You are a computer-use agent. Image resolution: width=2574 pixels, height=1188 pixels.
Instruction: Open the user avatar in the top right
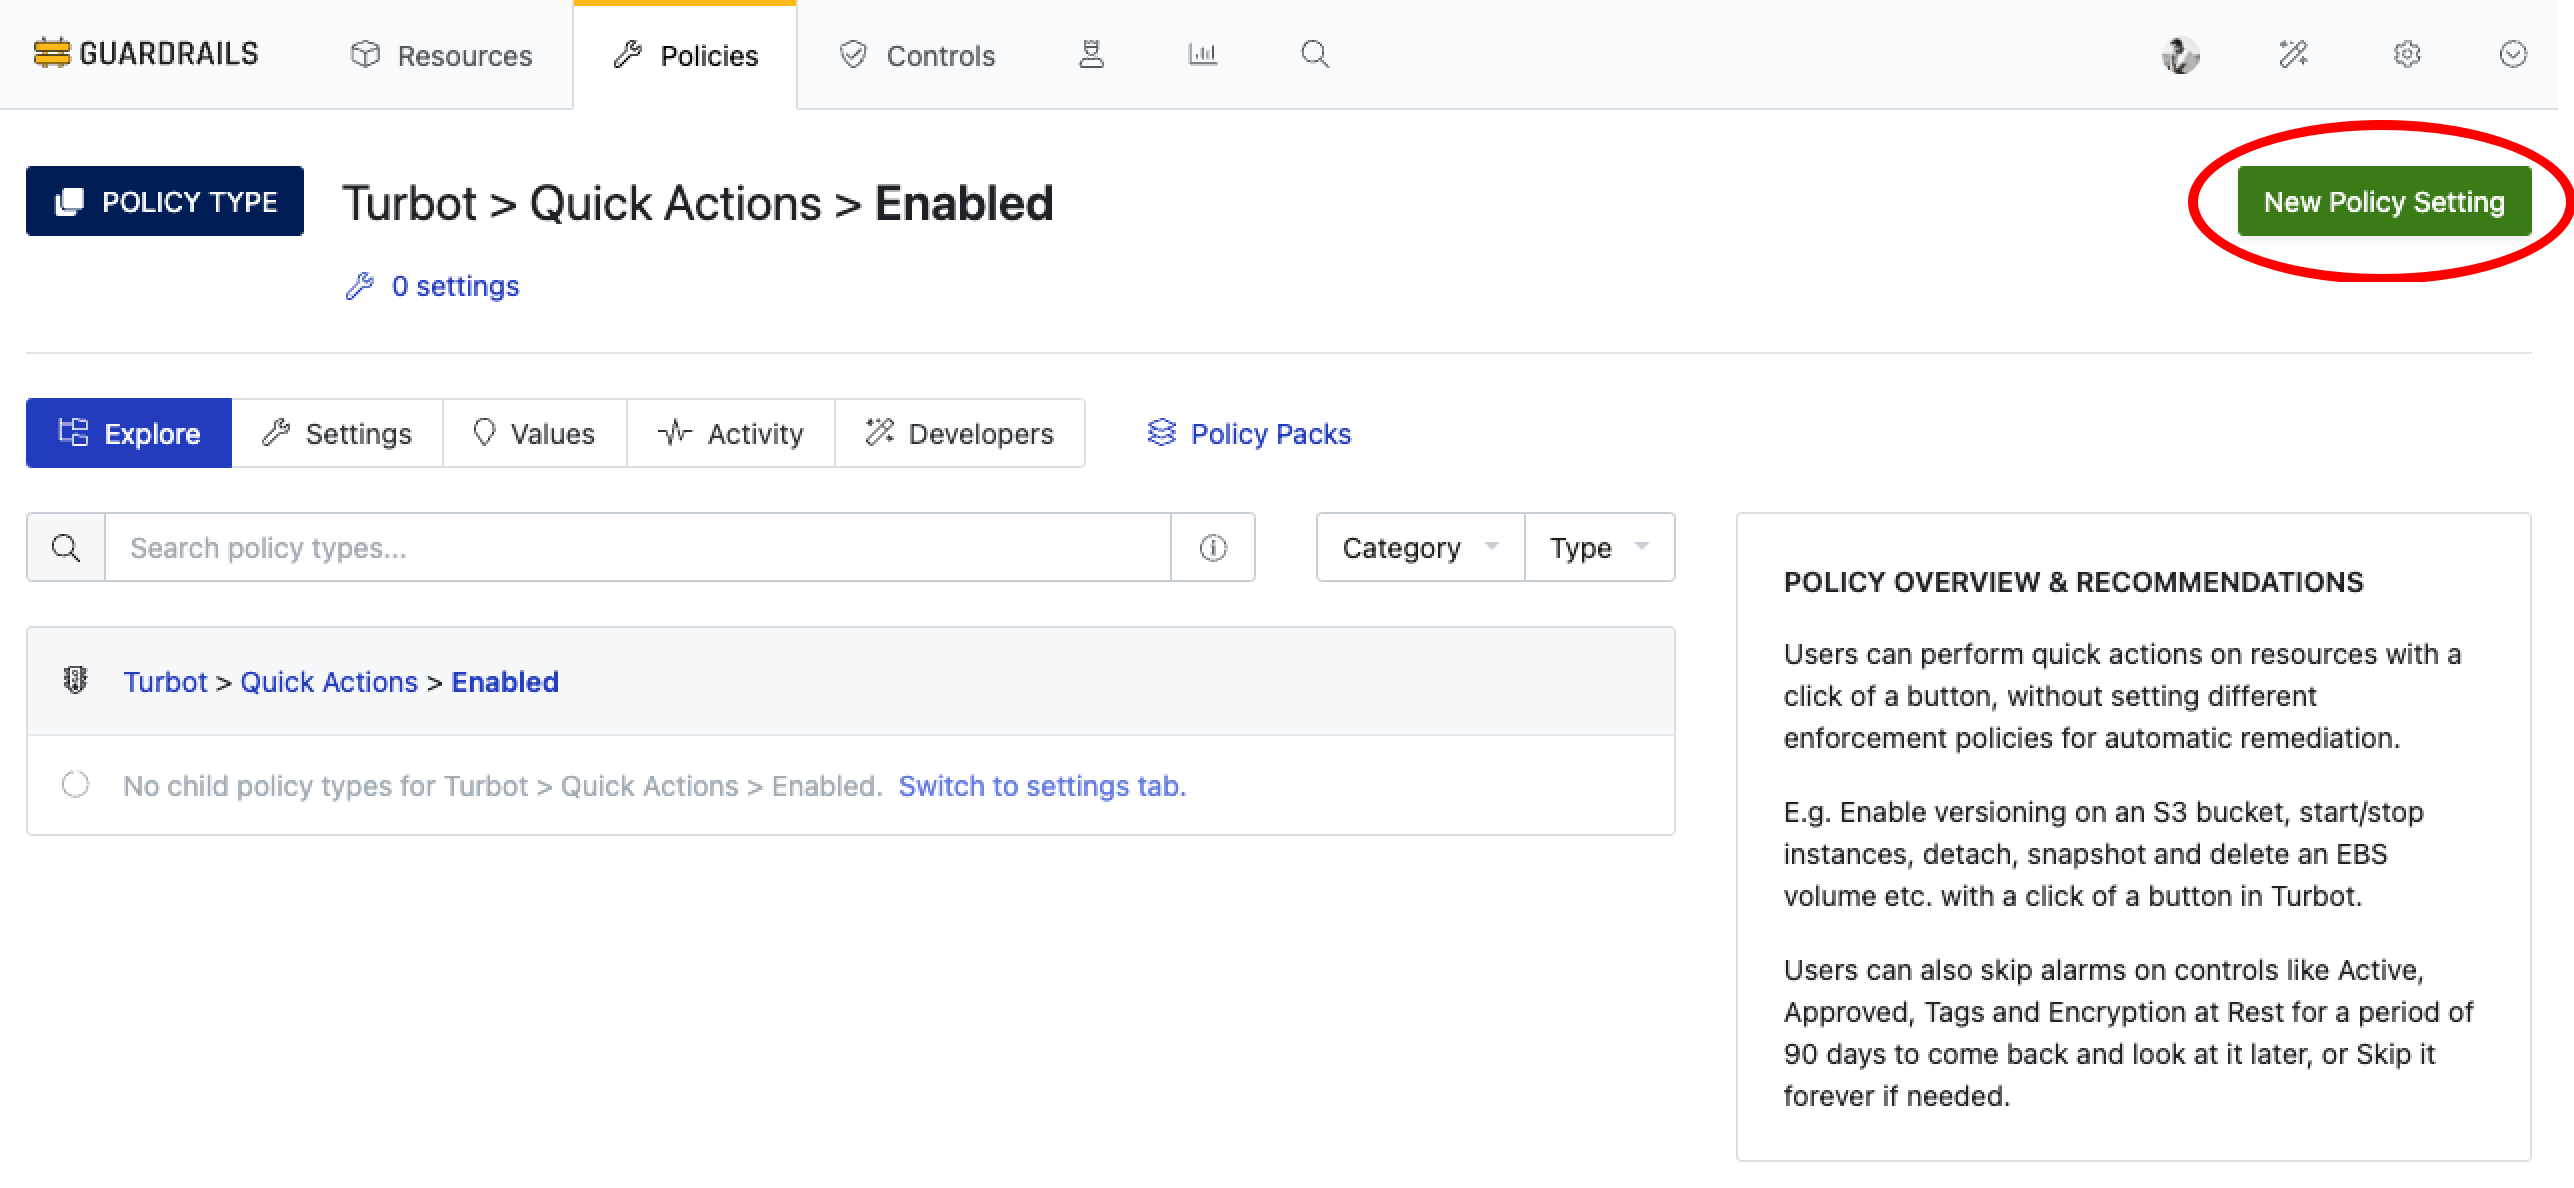[2181, 55]
